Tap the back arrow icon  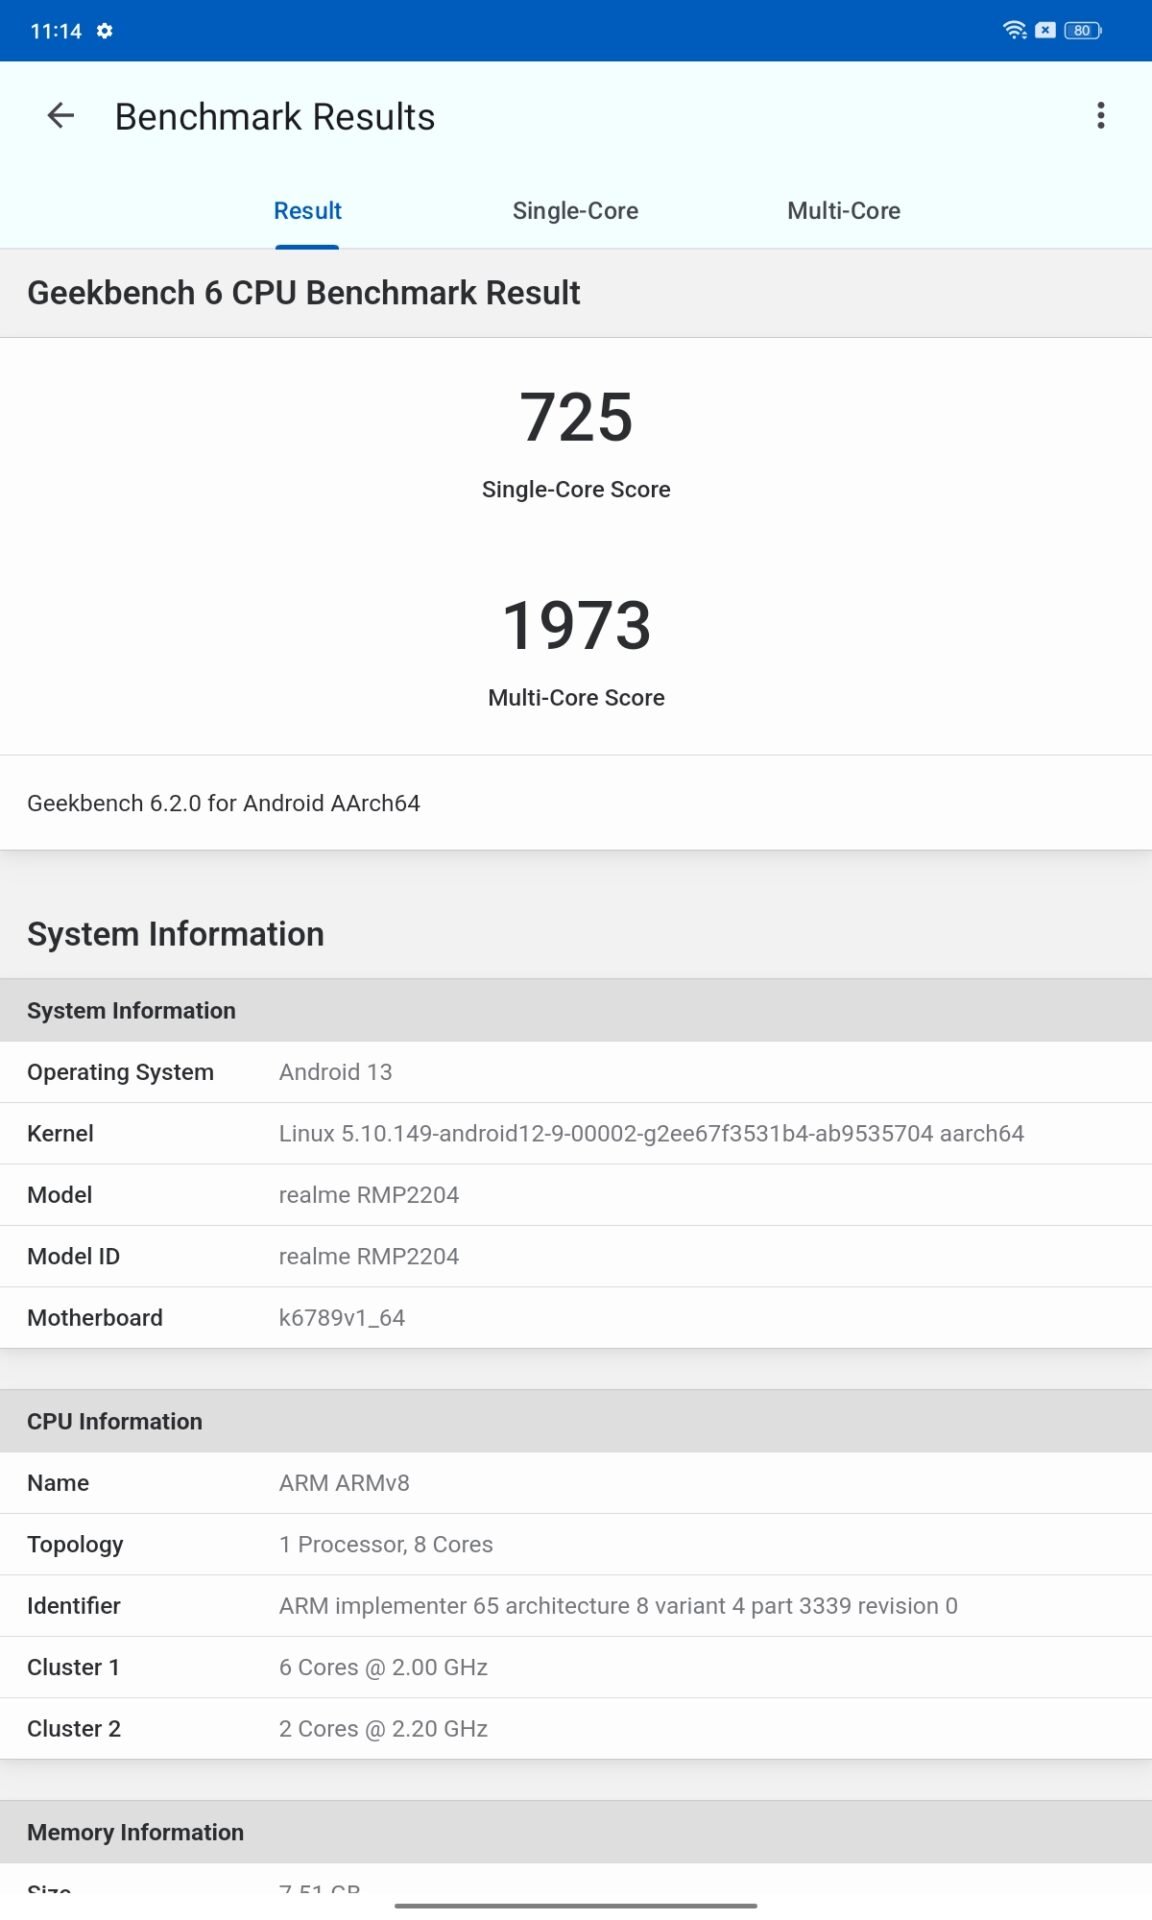[x=61, y=116]
